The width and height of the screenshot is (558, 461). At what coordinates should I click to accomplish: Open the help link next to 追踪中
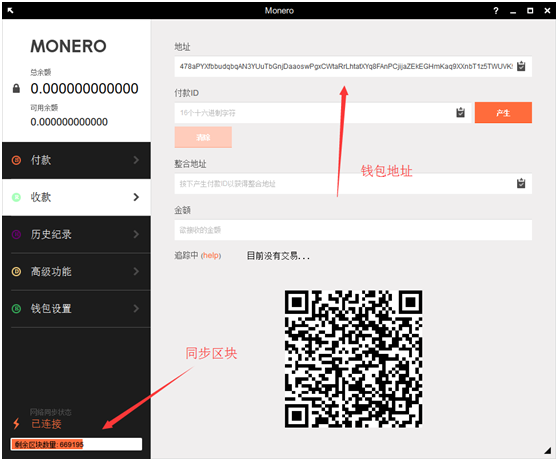point(211,256)
